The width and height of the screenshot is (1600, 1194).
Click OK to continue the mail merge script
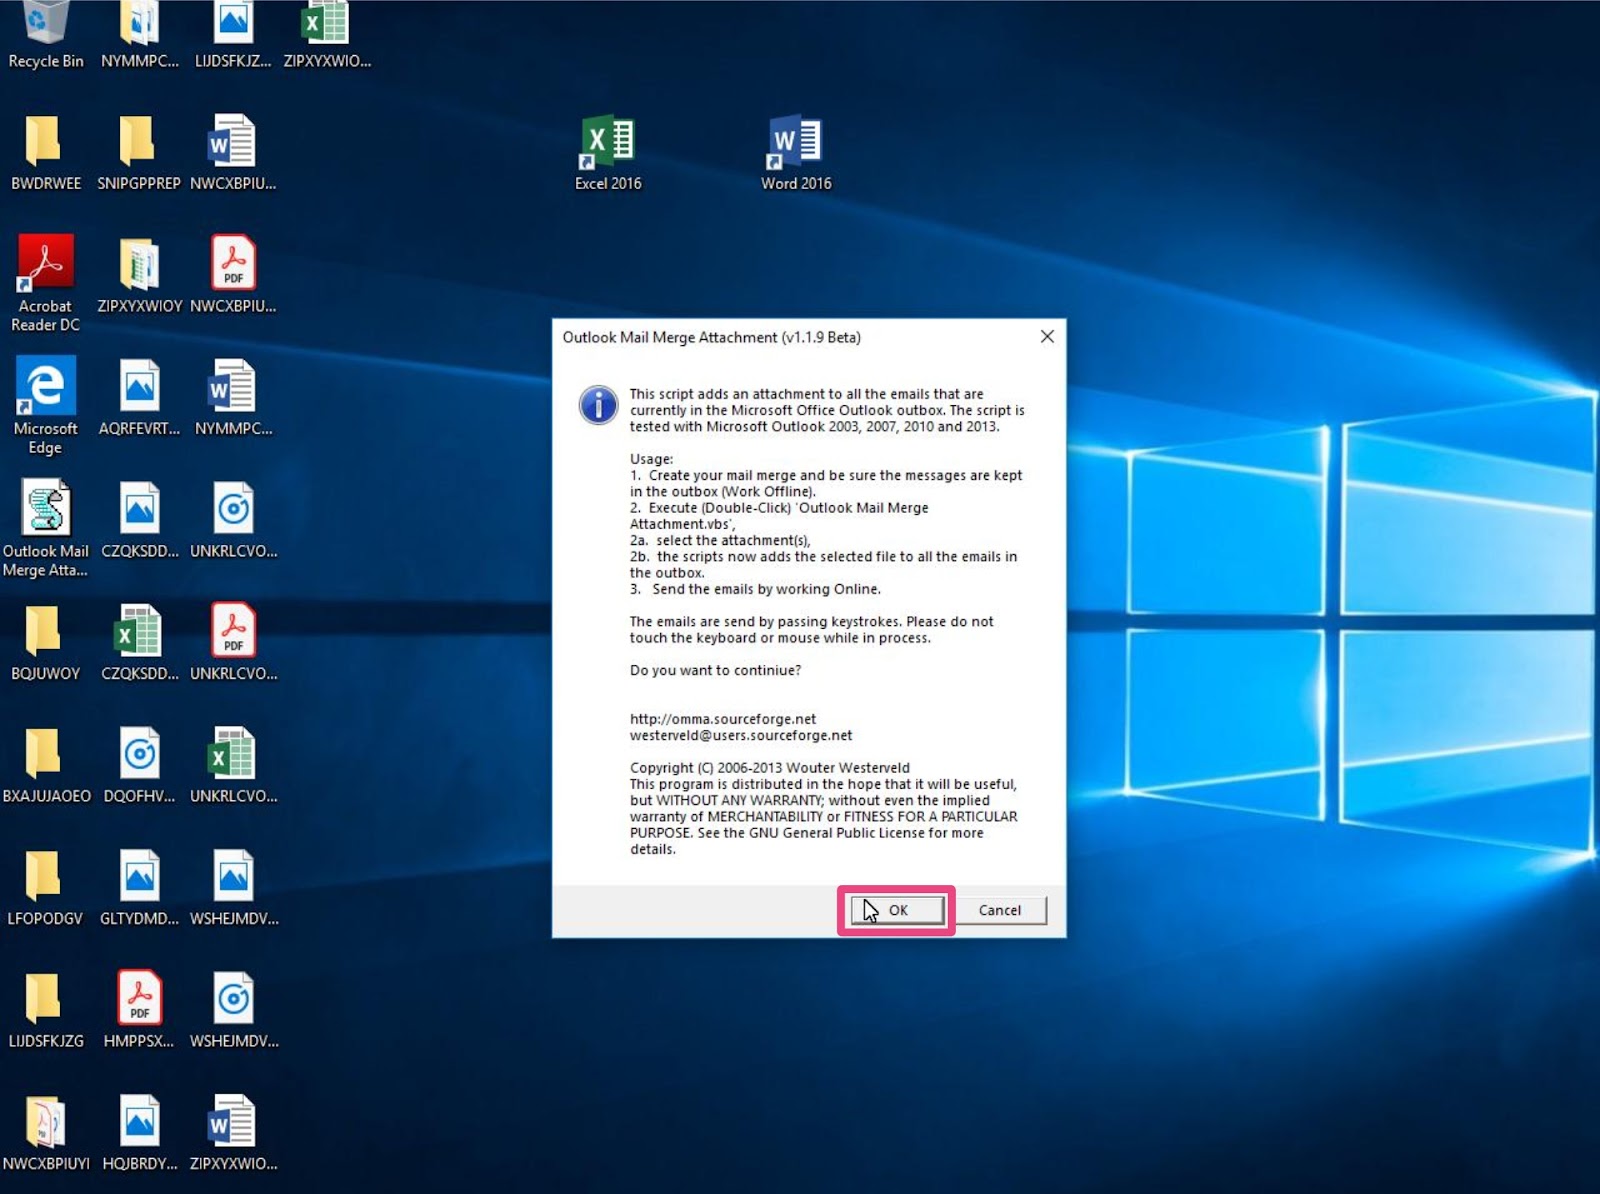[897, 910]
